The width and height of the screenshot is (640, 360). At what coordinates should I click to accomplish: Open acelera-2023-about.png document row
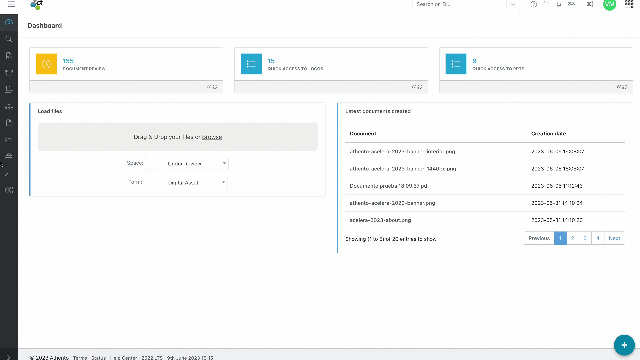point(484,220)
